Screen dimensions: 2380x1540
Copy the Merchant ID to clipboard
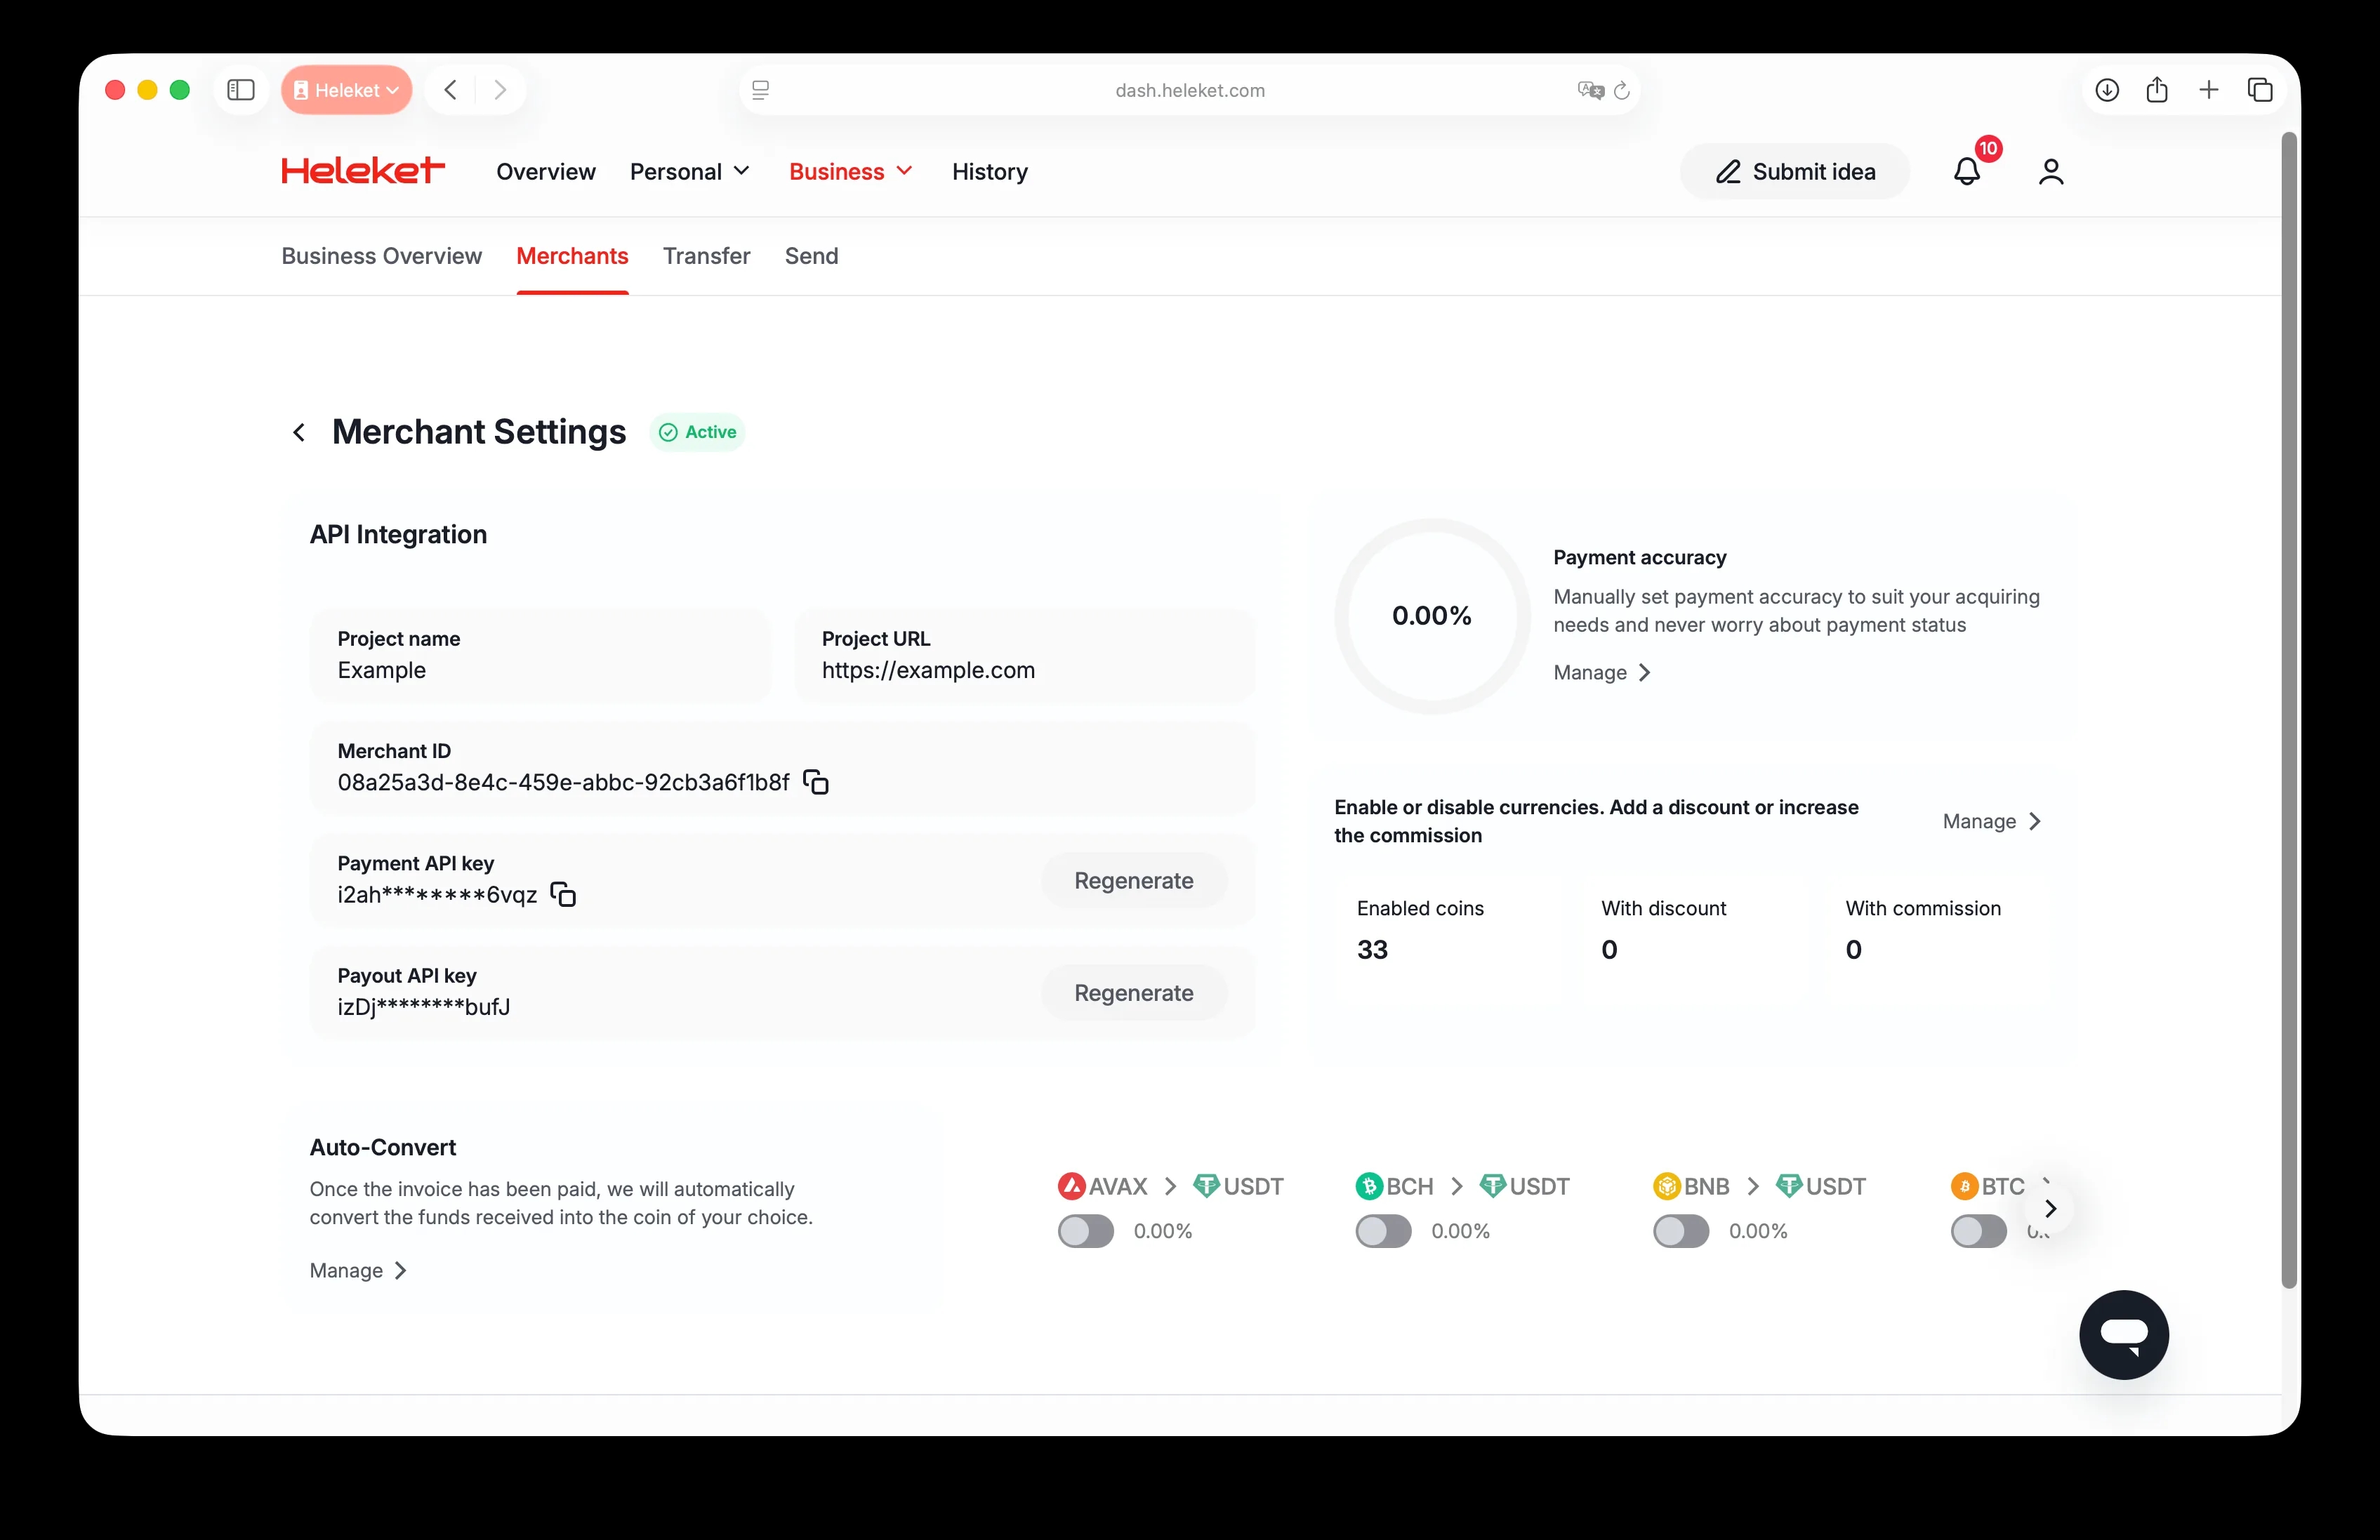(816, 782)
